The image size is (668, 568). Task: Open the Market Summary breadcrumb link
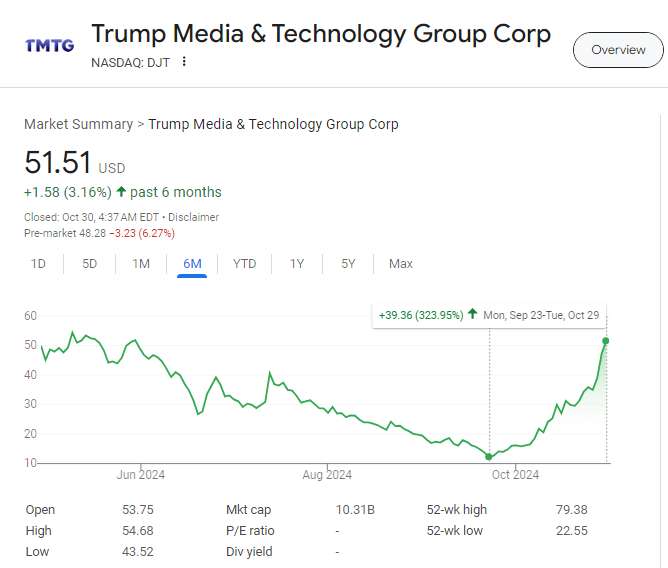pyautogui.click(x=78, y=124)
